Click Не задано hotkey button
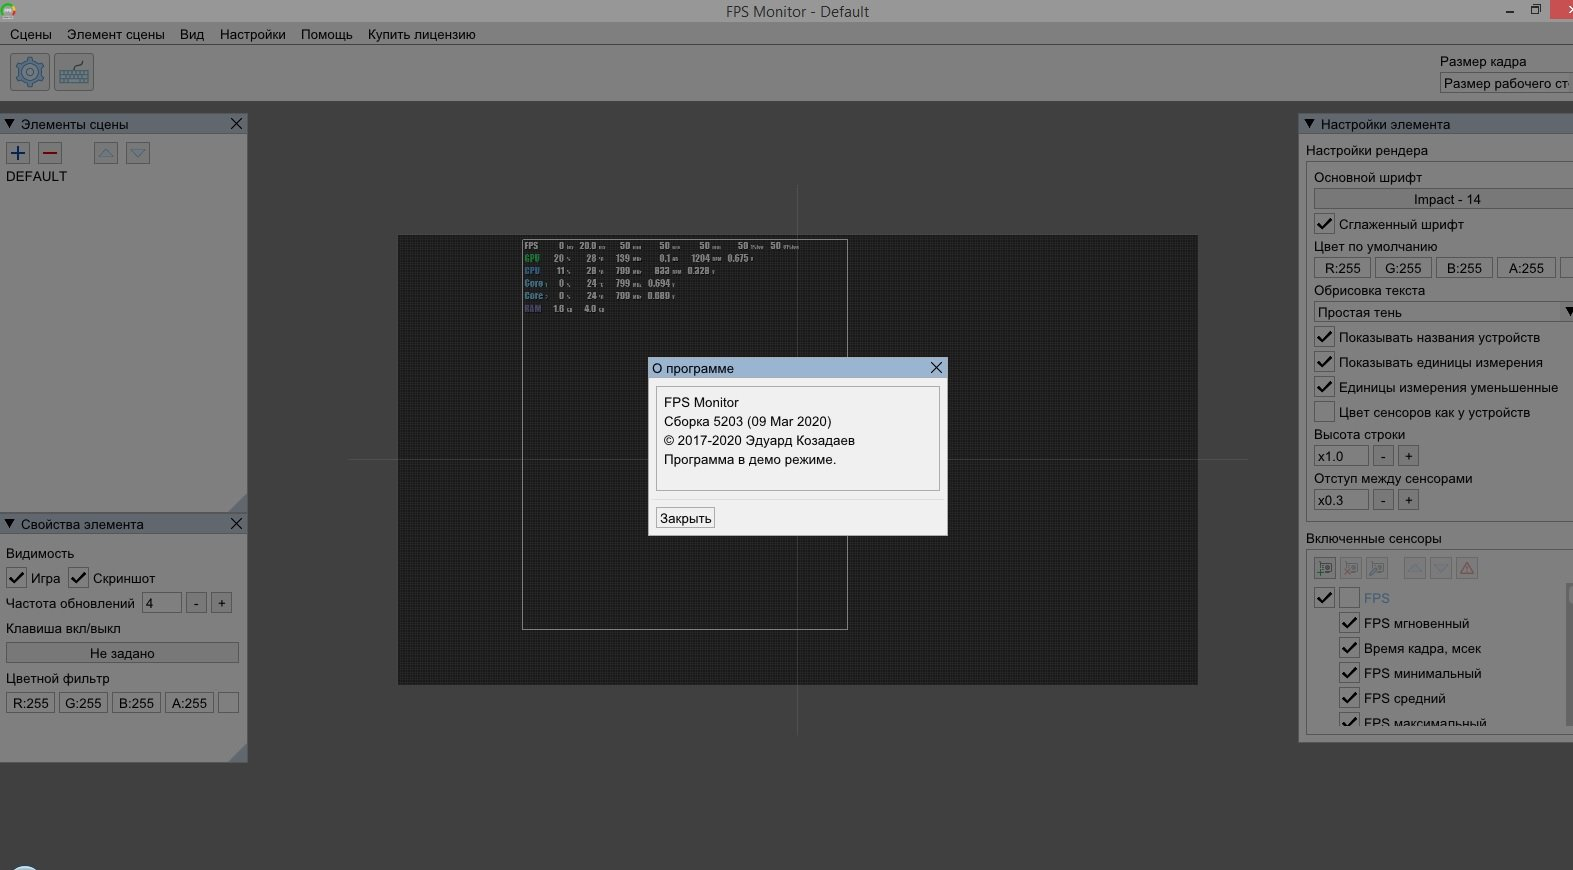The width and height of the screenshot is (1573, 870). [122, 653]
